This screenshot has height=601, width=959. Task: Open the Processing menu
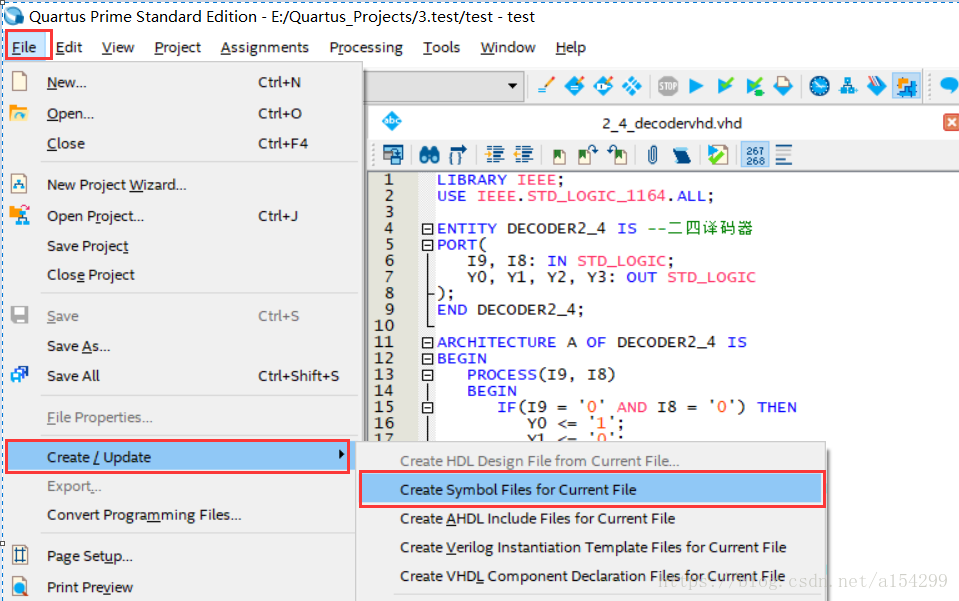(x=366, y=47)
